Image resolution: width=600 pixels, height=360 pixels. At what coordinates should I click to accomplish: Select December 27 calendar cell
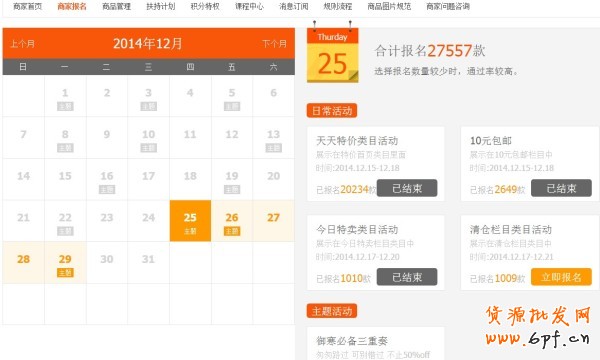tap(274, 221)
